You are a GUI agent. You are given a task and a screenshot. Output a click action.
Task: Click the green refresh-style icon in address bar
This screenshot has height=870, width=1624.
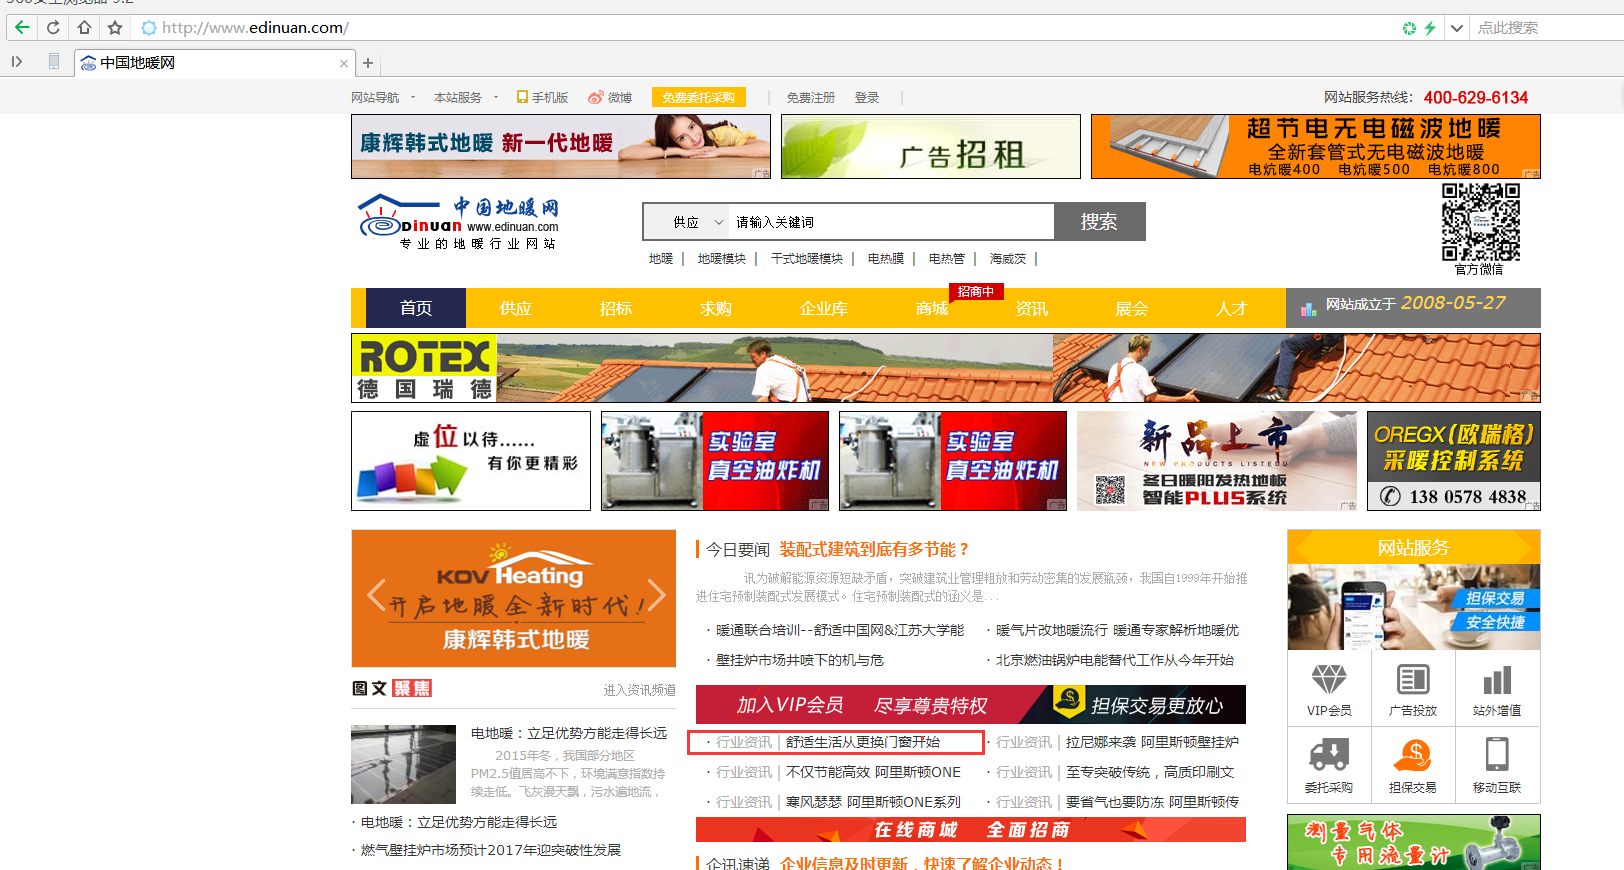pyautogui.click(x=1409, y=28)
